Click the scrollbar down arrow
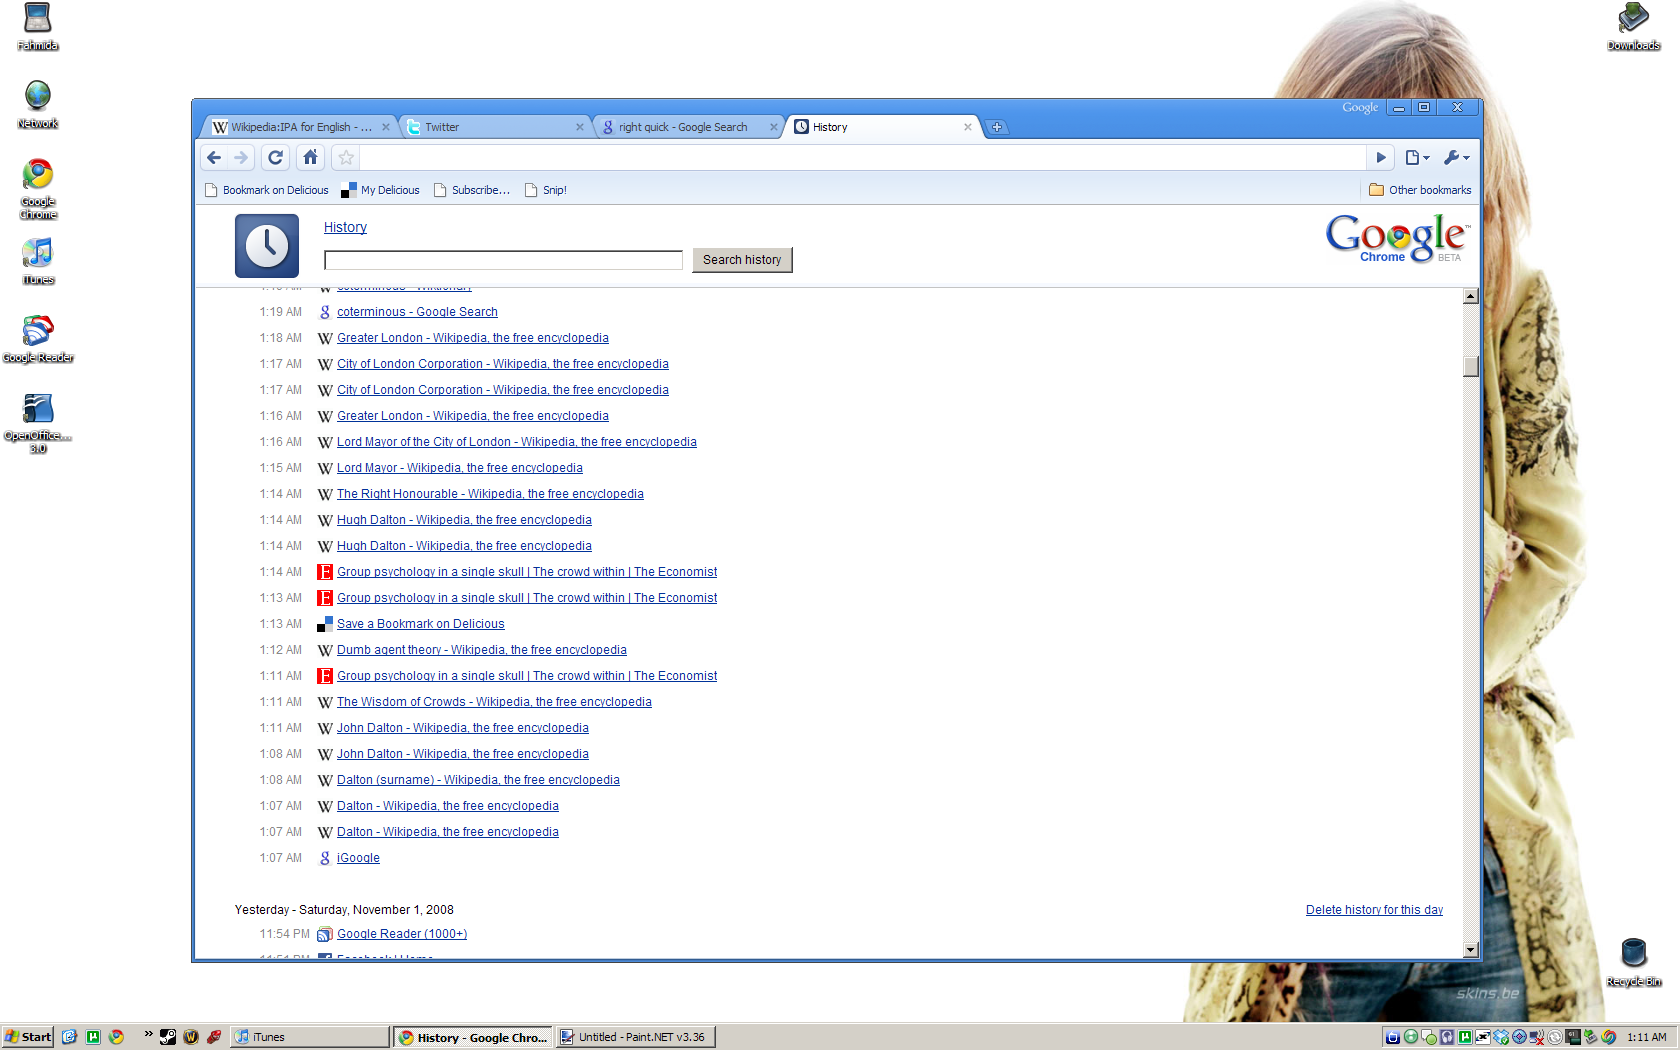 [1470, 950]
